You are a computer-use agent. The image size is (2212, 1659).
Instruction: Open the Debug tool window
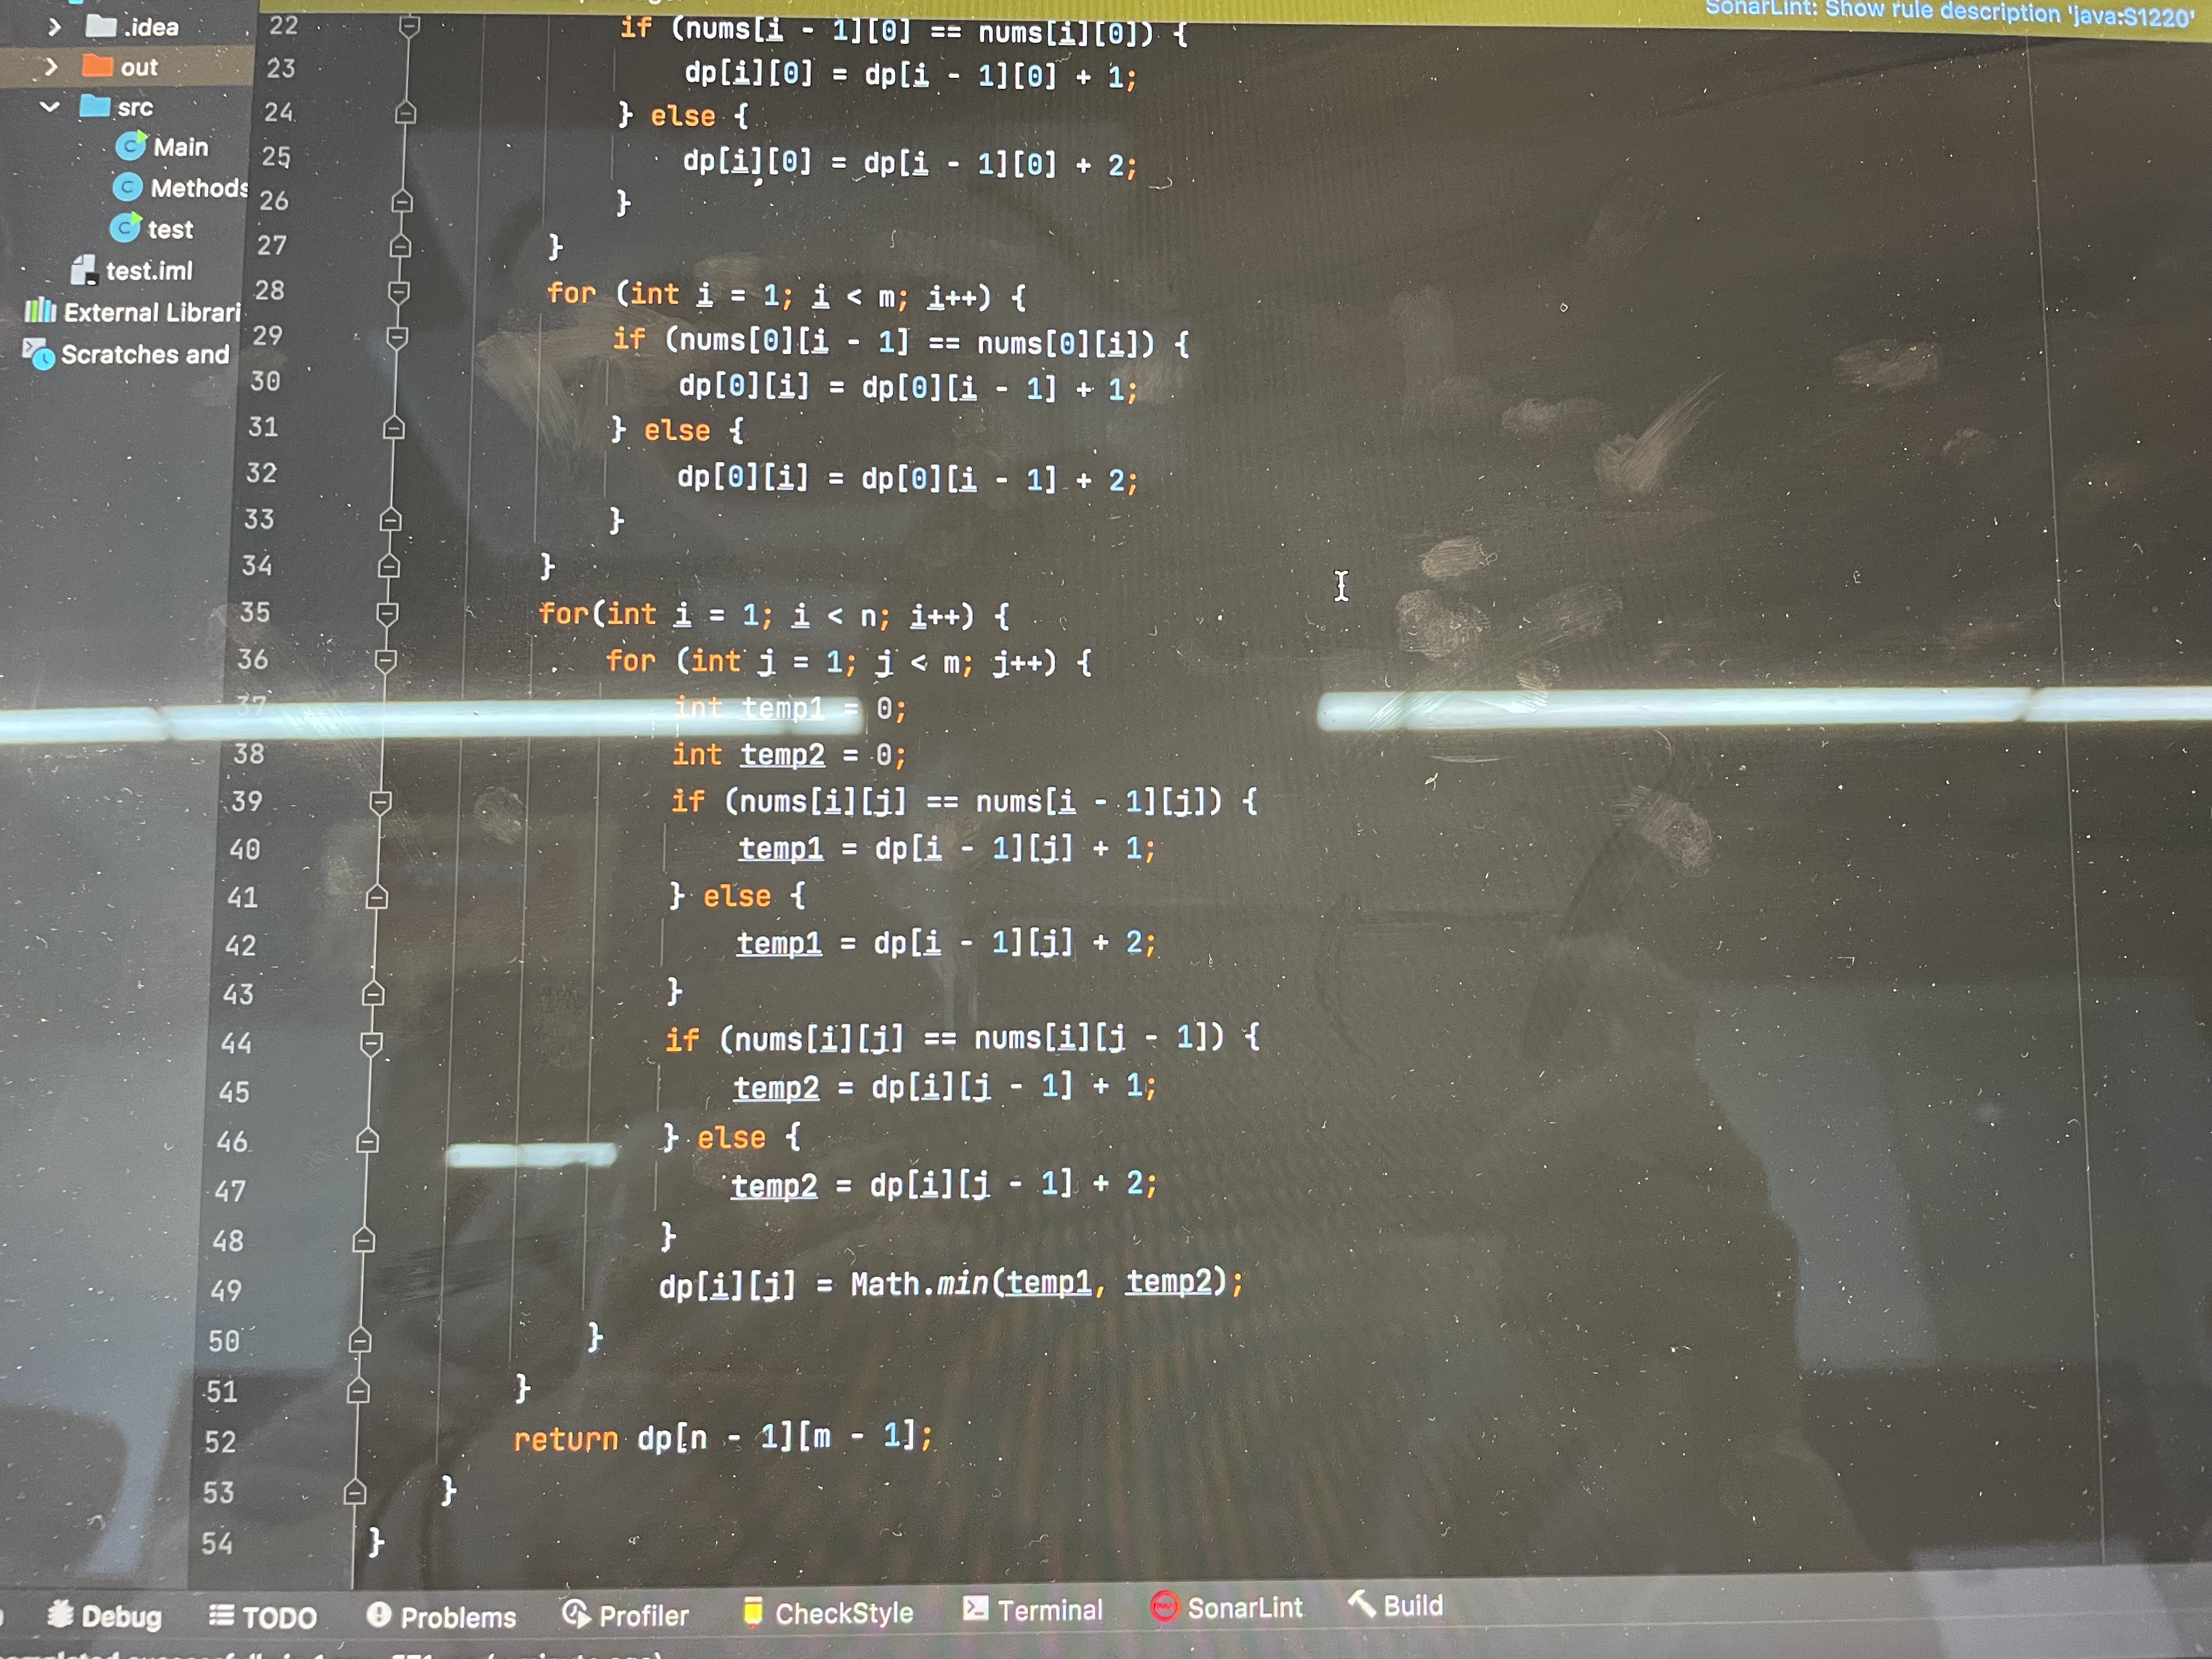coord(105,1615)
